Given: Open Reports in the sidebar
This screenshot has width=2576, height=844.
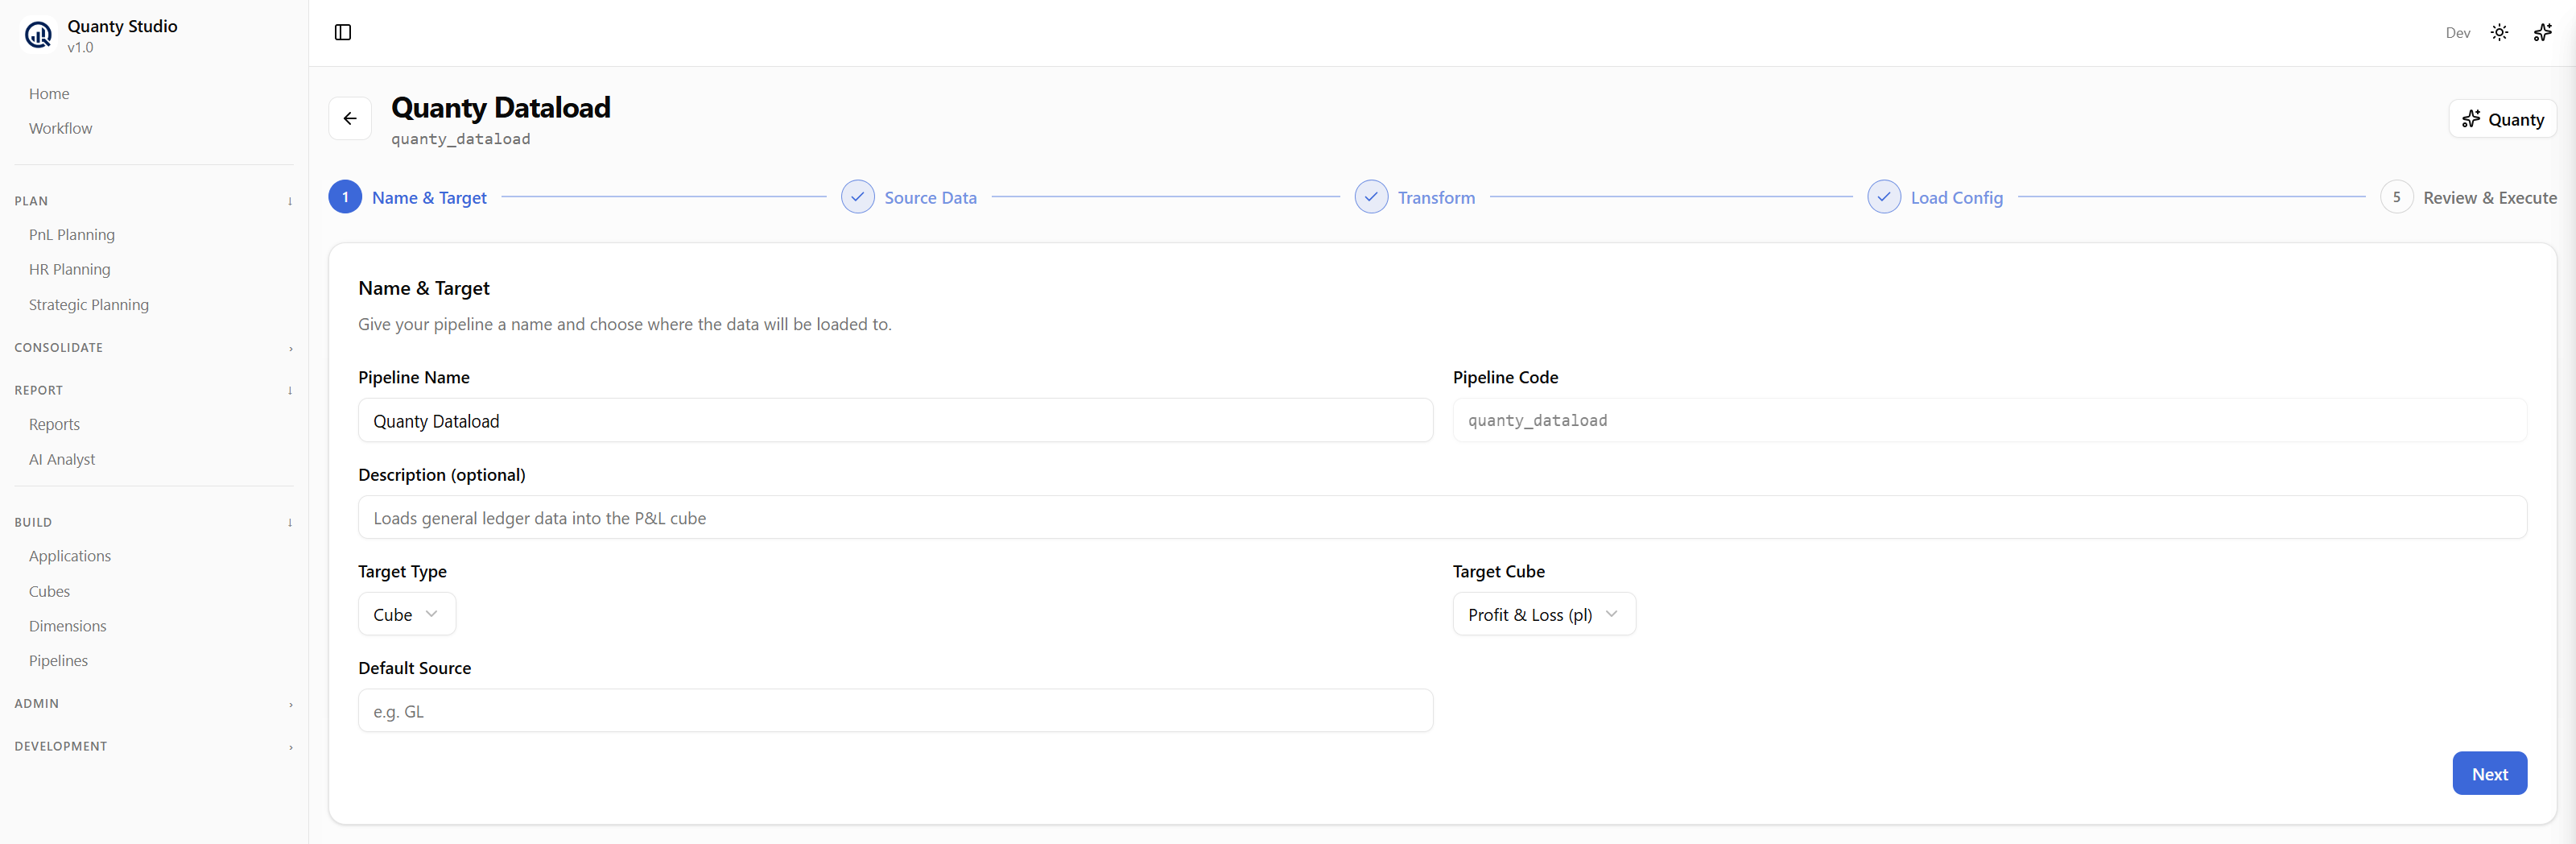Looking at the screenshot, I should 54,425.
